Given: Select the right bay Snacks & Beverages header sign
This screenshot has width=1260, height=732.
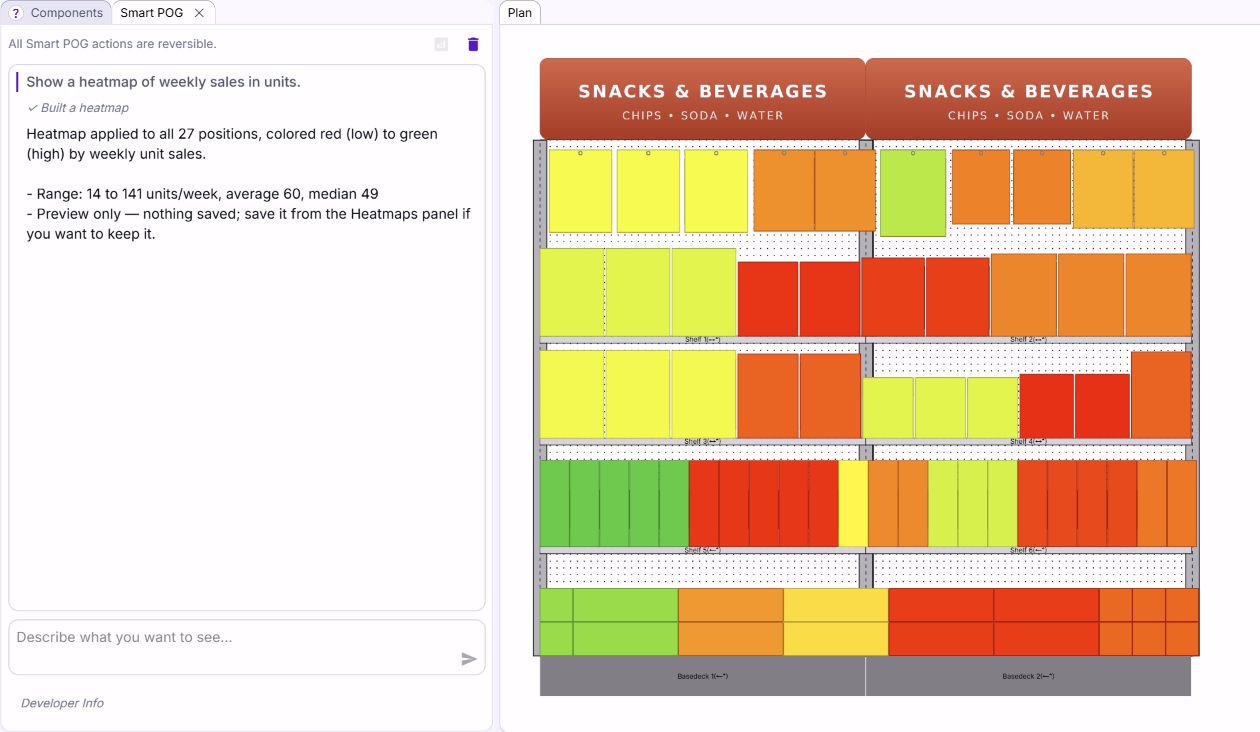Looking at the screenshot, I should pos(1028,99).
